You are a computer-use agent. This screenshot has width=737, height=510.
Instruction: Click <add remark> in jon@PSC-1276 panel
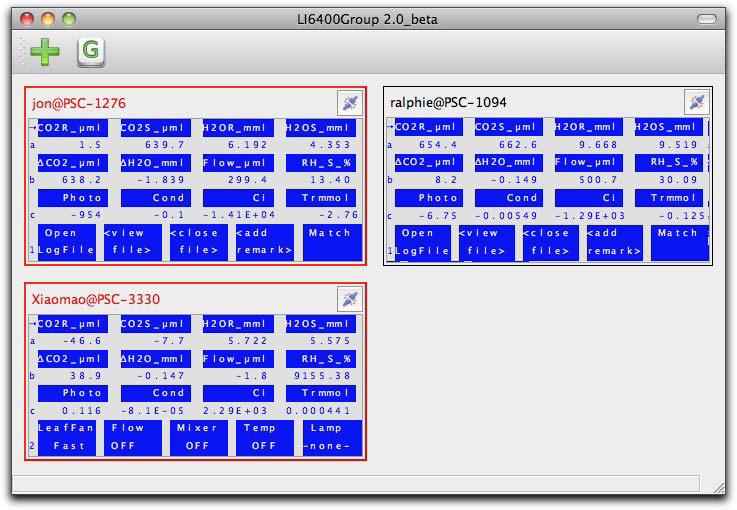265,242
